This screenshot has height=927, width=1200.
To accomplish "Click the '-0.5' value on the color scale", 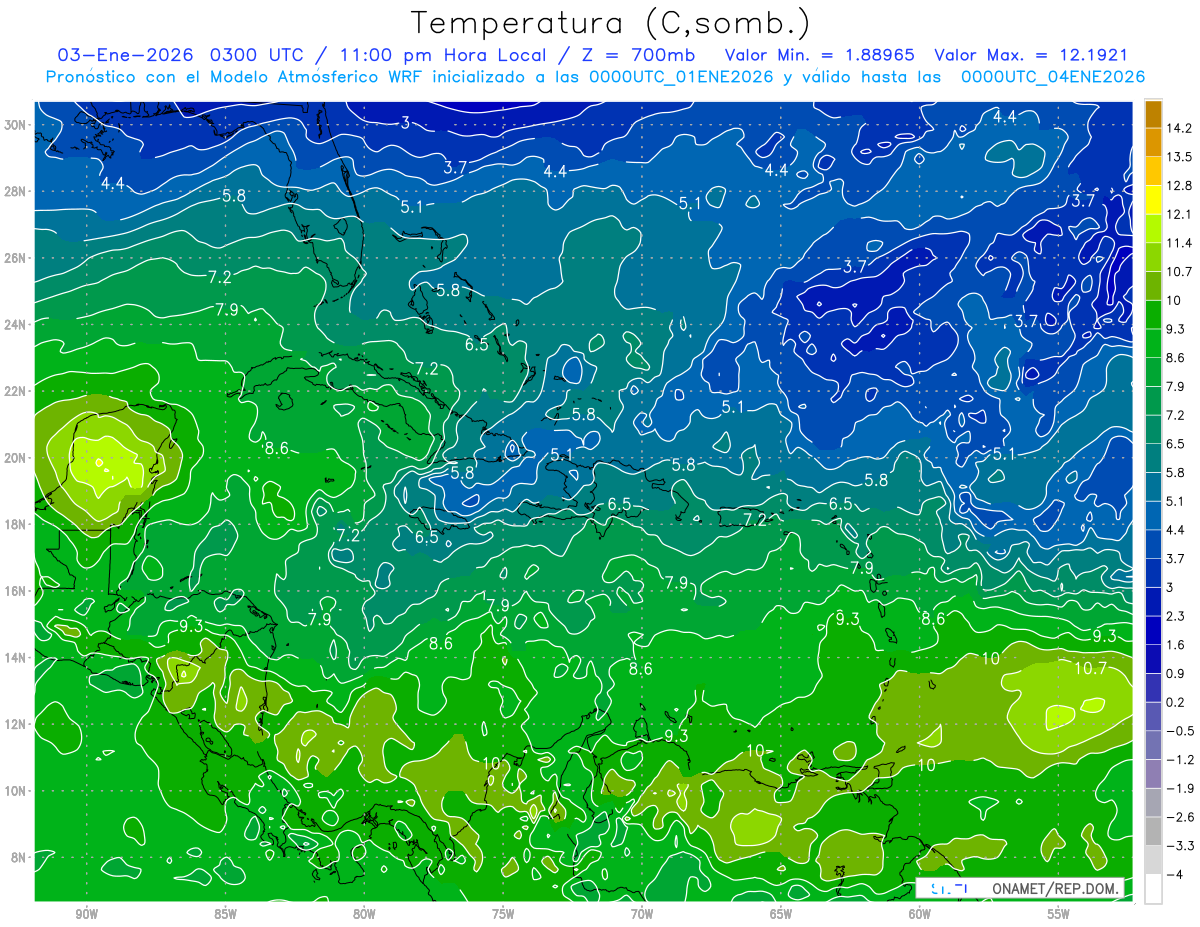I will (x=1179, y=731).
